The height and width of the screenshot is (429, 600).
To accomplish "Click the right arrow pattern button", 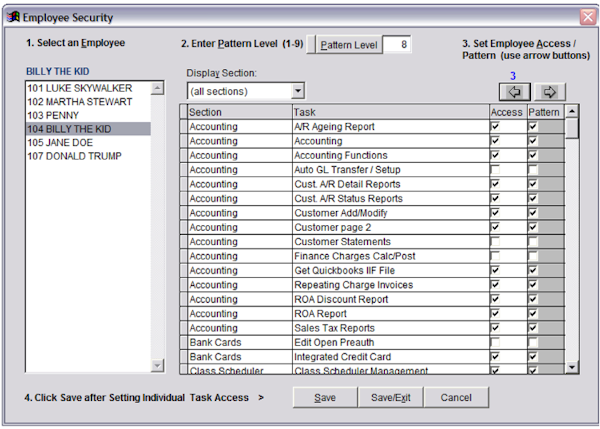I will tap(549, 92).
